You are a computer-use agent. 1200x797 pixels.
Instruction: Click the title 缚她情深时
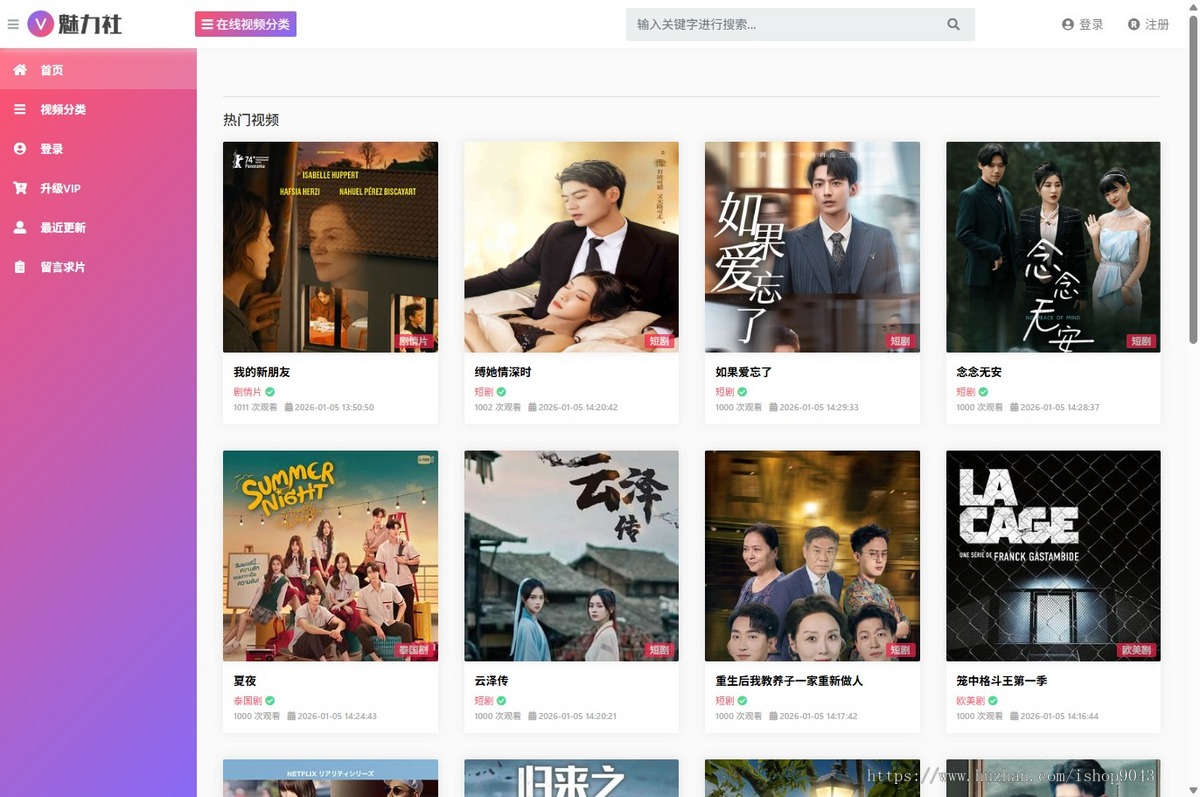[503, 372]
